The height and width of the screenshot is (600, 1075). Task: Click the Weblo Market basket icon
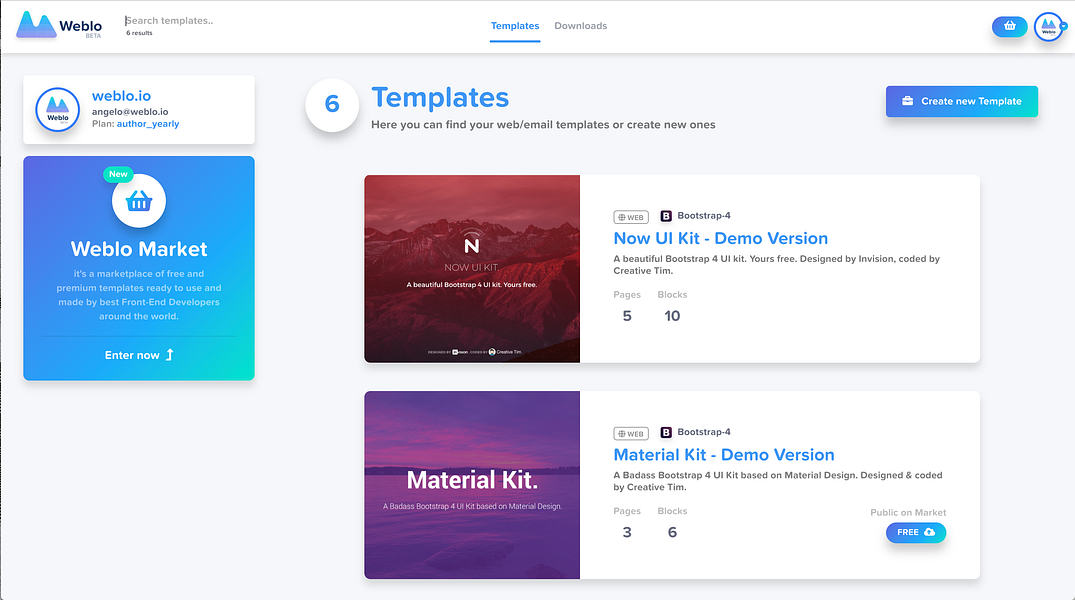138,201
